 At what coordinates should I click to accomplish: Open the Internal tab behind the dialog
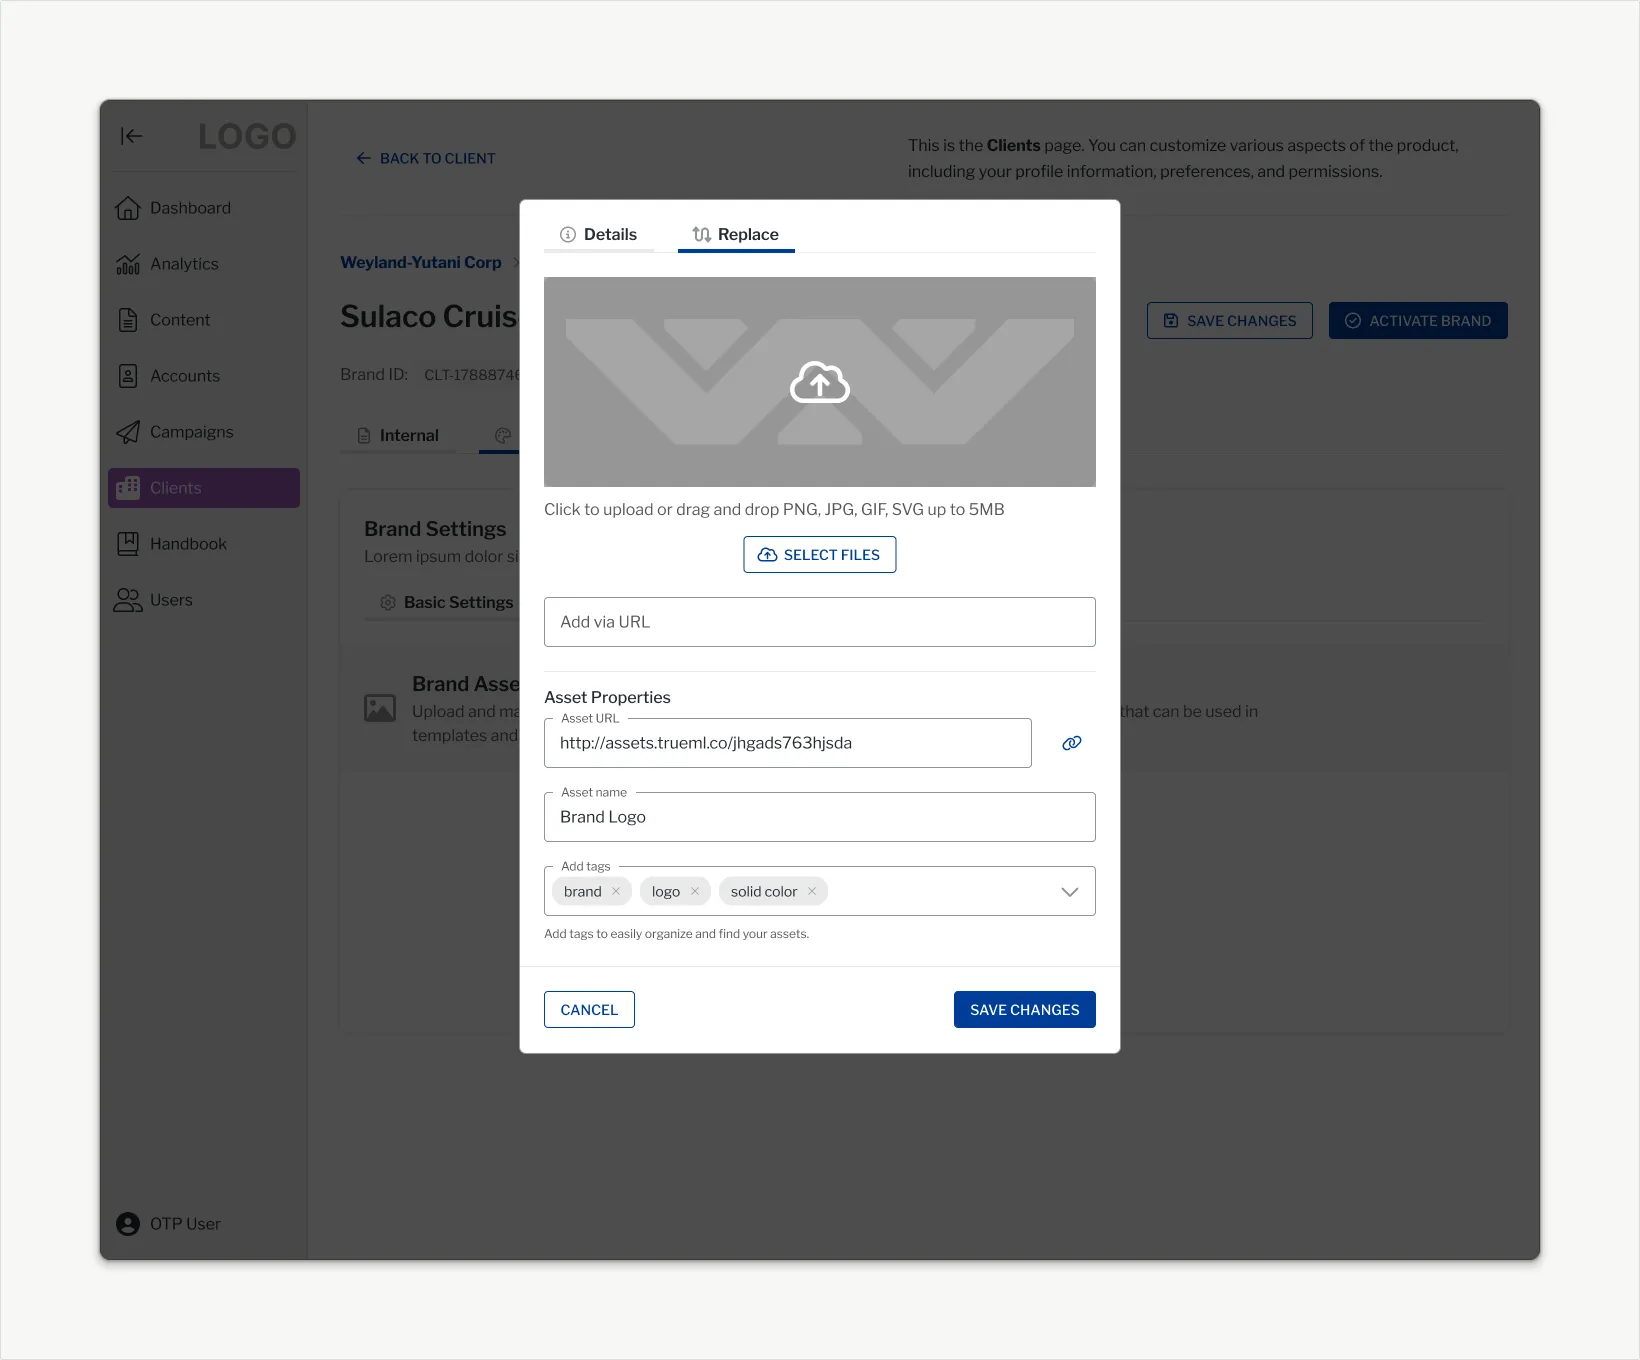pos(398,436)
